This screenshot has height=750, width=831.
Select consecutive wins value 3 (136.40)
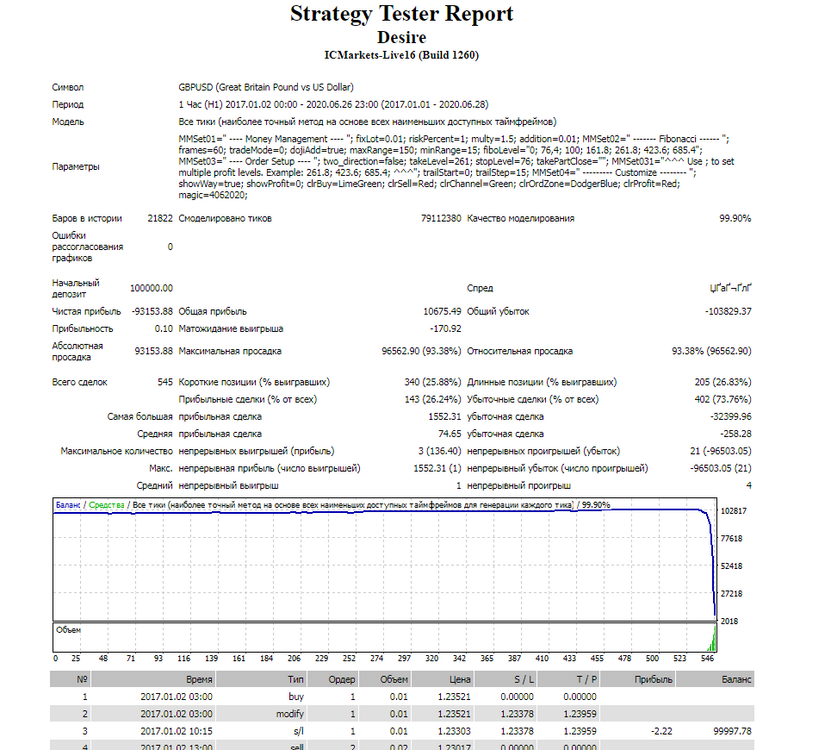pos(439,451)
